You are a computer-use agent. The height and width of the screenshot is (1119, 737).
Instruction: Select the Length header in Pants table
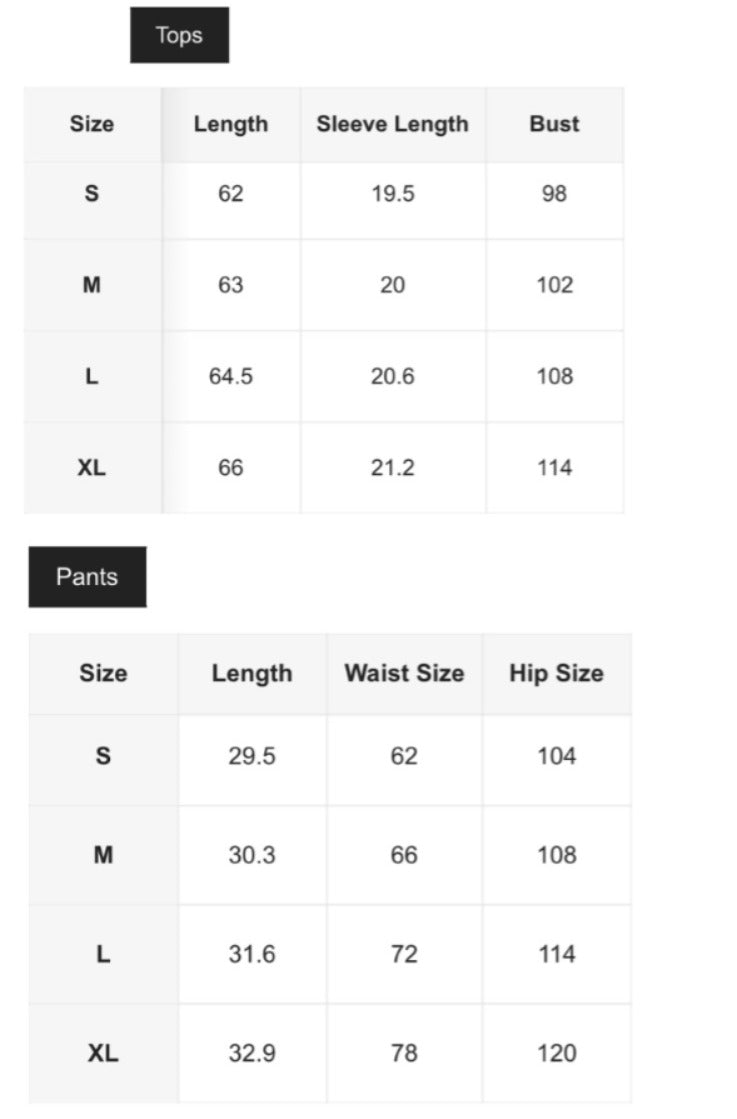(x=252, y=673)
